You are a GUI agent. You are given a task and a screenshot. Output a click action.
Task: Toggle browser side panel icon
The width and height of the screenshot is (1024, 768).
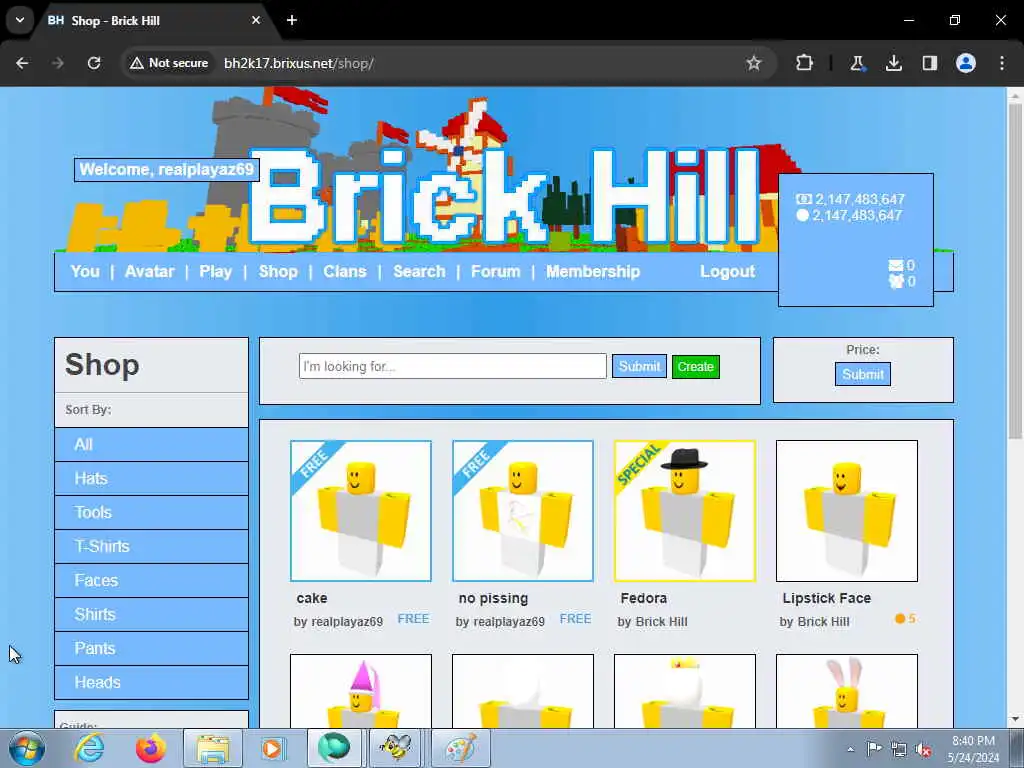point(929,63)
